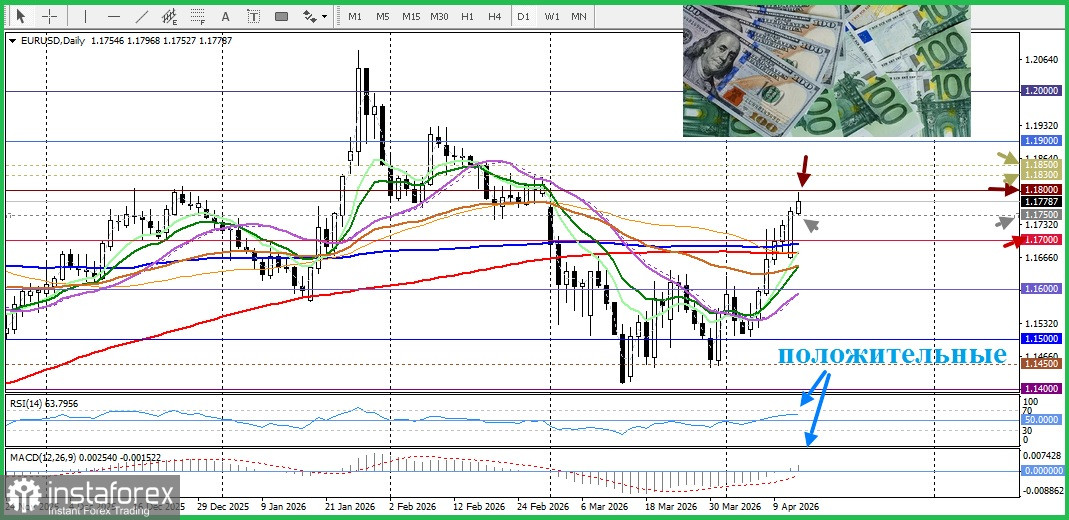Switch chart to M5 timeframe
Viewport: 1069px width, 520px height.
point(382,16)
